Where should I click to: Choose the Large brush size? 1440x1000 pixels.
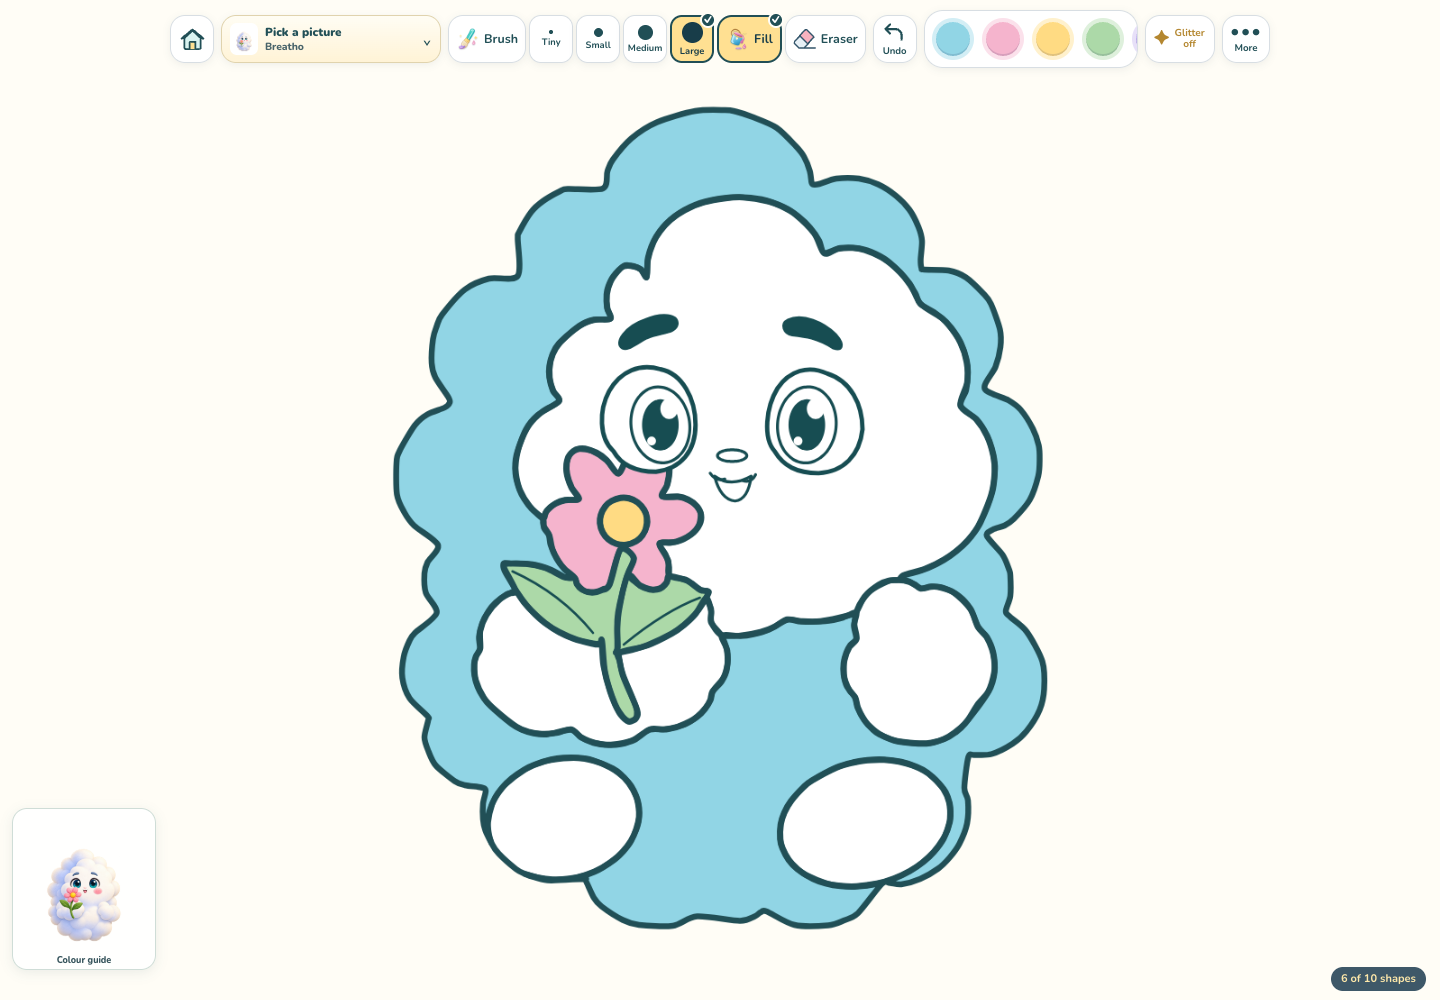[x=692, y=39]
